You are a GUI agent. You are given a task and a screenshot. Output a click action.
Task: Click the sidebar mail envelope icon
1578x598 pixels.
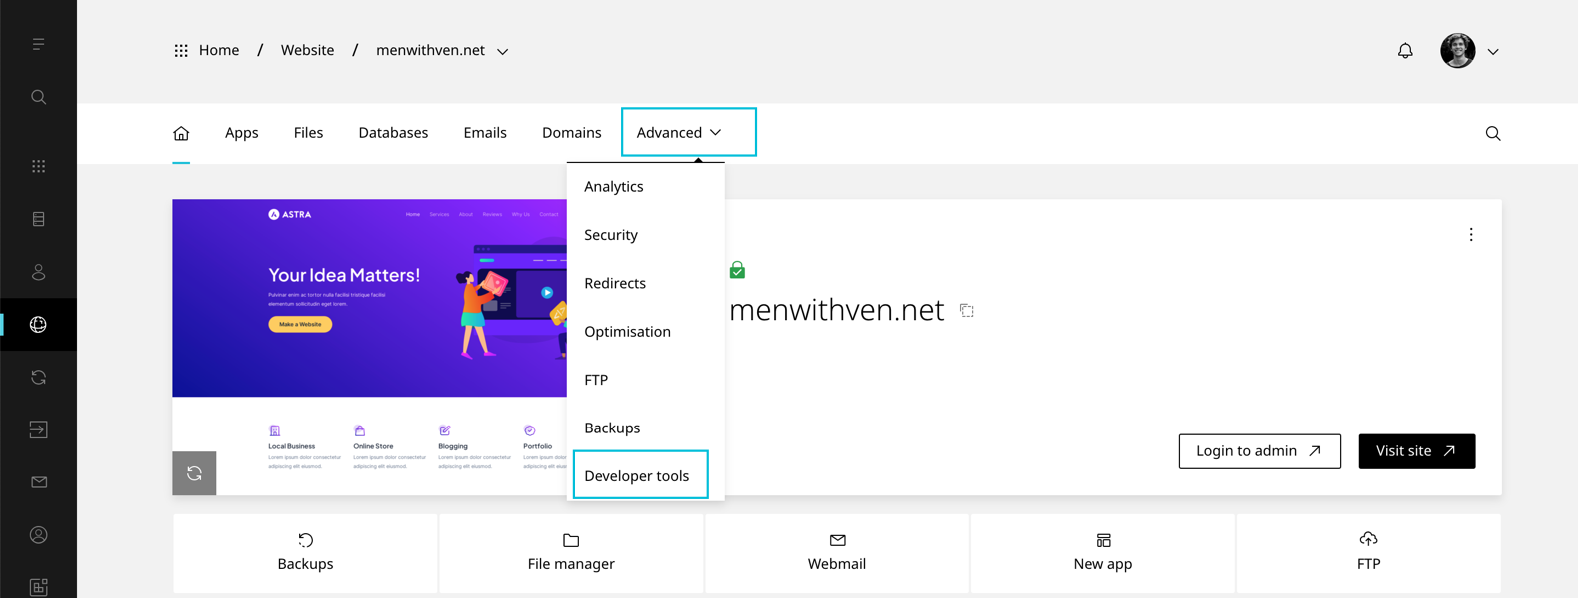pyautogui.click(x=39, y=482)
